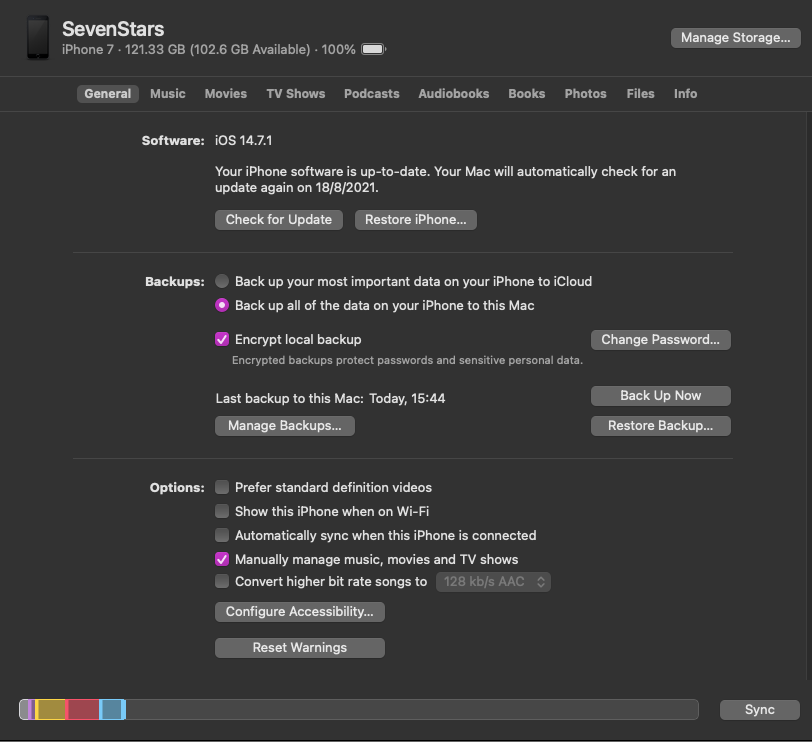Open the Movies tab

click(226, 94)
